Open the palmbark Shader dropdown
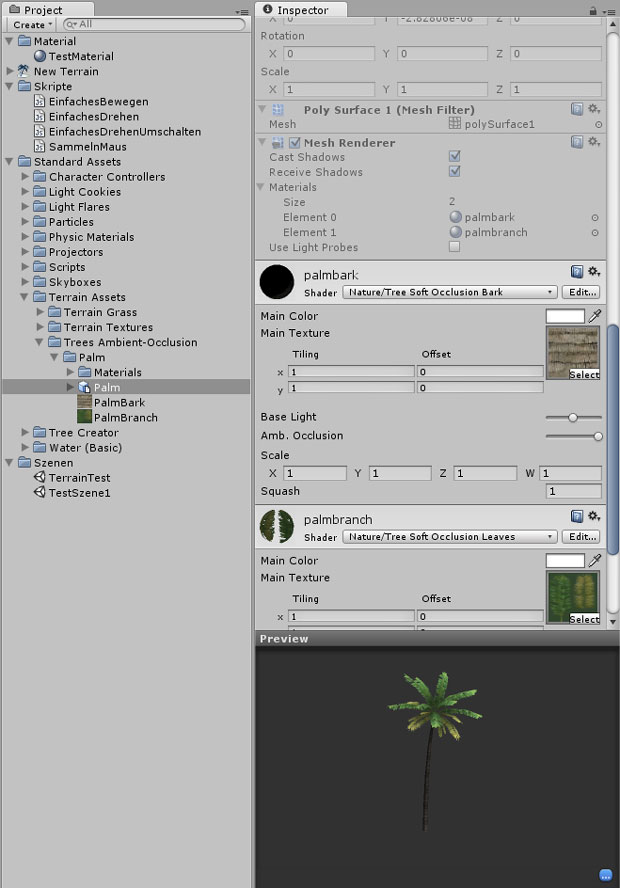The image size is (620, 888). [x=449, y=292]
